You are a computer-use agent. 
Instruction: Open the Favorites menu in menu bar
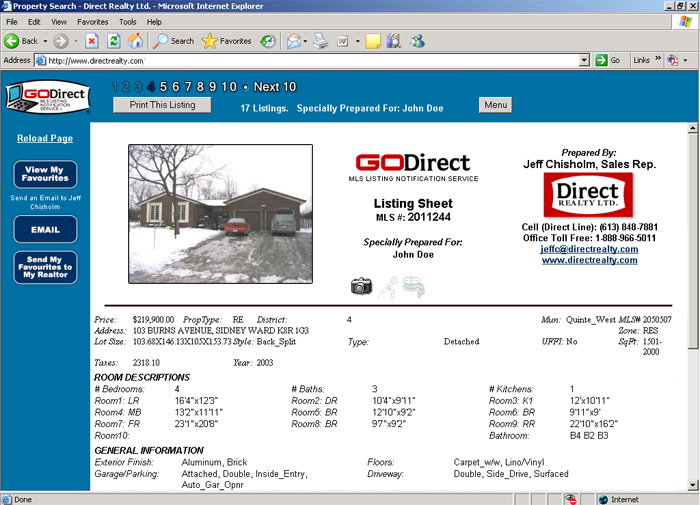93,21
